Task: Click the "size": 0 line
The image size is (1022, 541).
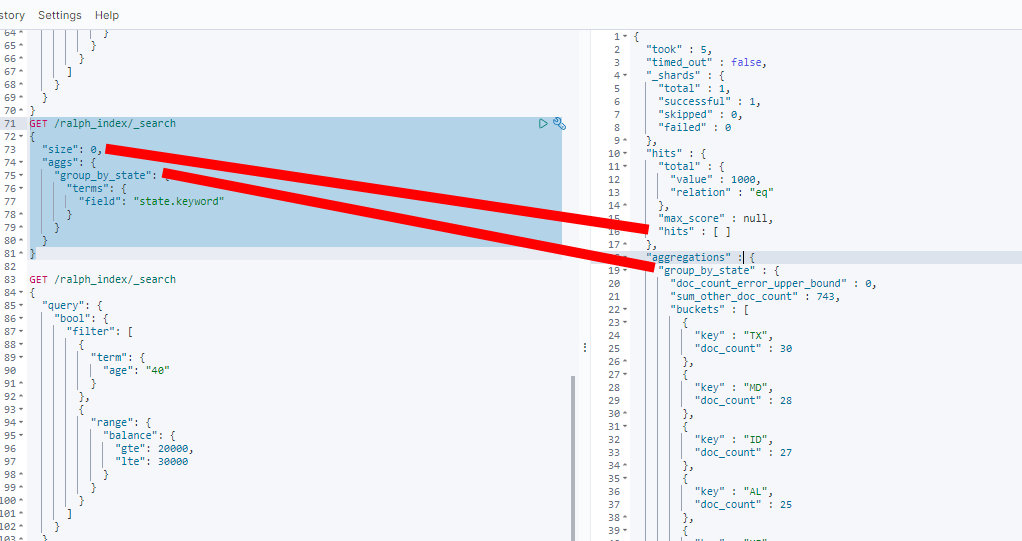Action: point(72,149)
